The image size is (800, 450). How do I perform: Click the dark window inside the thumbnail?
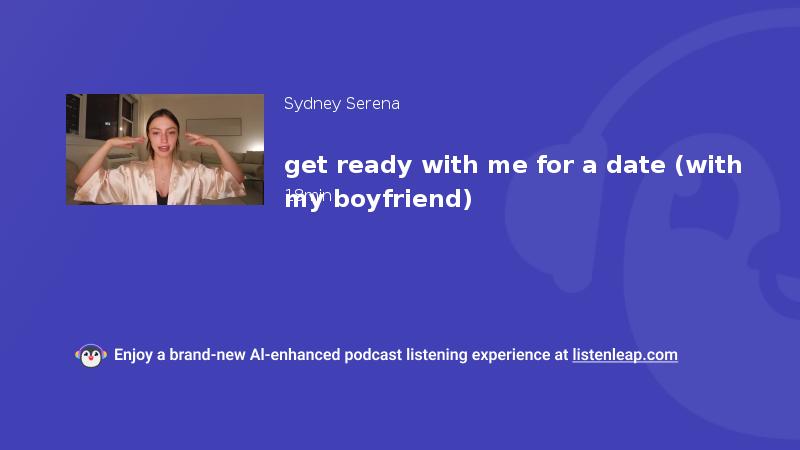pyautogui.click(x=102, y=117)
